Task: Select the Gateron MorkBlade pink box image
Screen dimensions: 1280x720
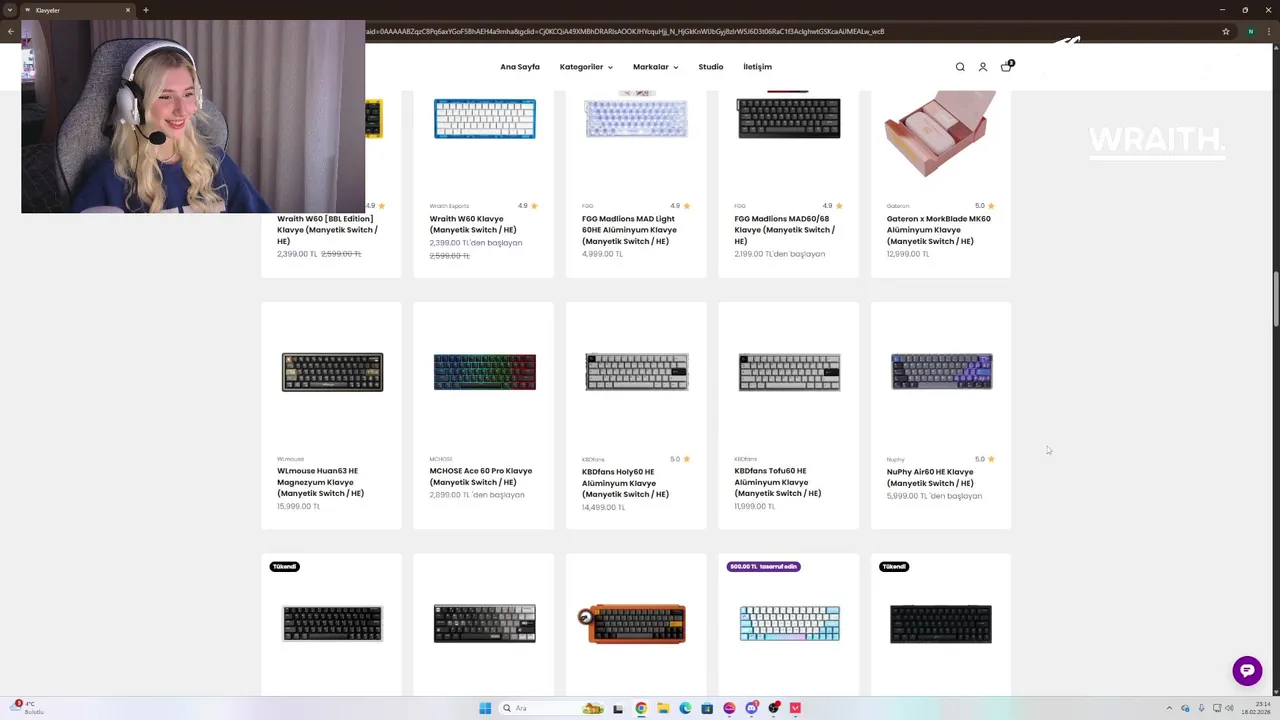Action: click(941, 133)
